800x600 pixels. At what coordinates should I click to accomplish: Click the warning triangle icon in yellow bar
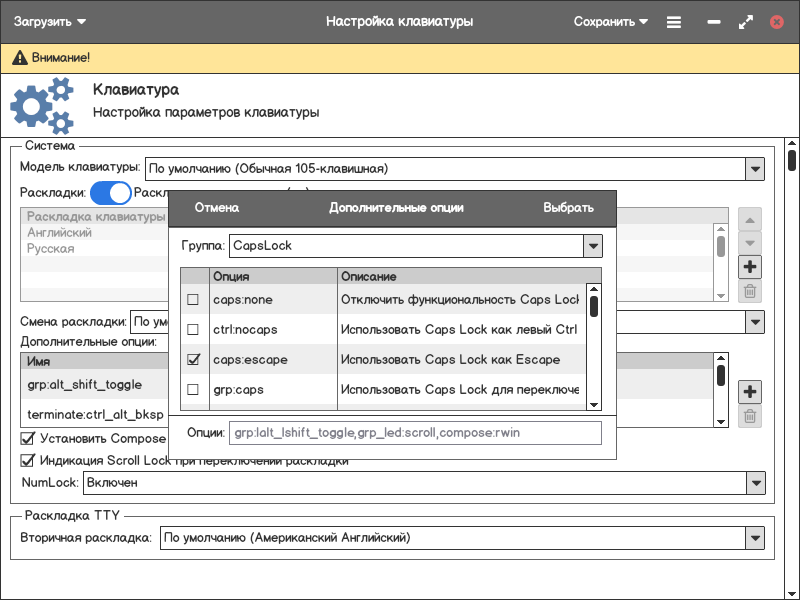point(19,59)
